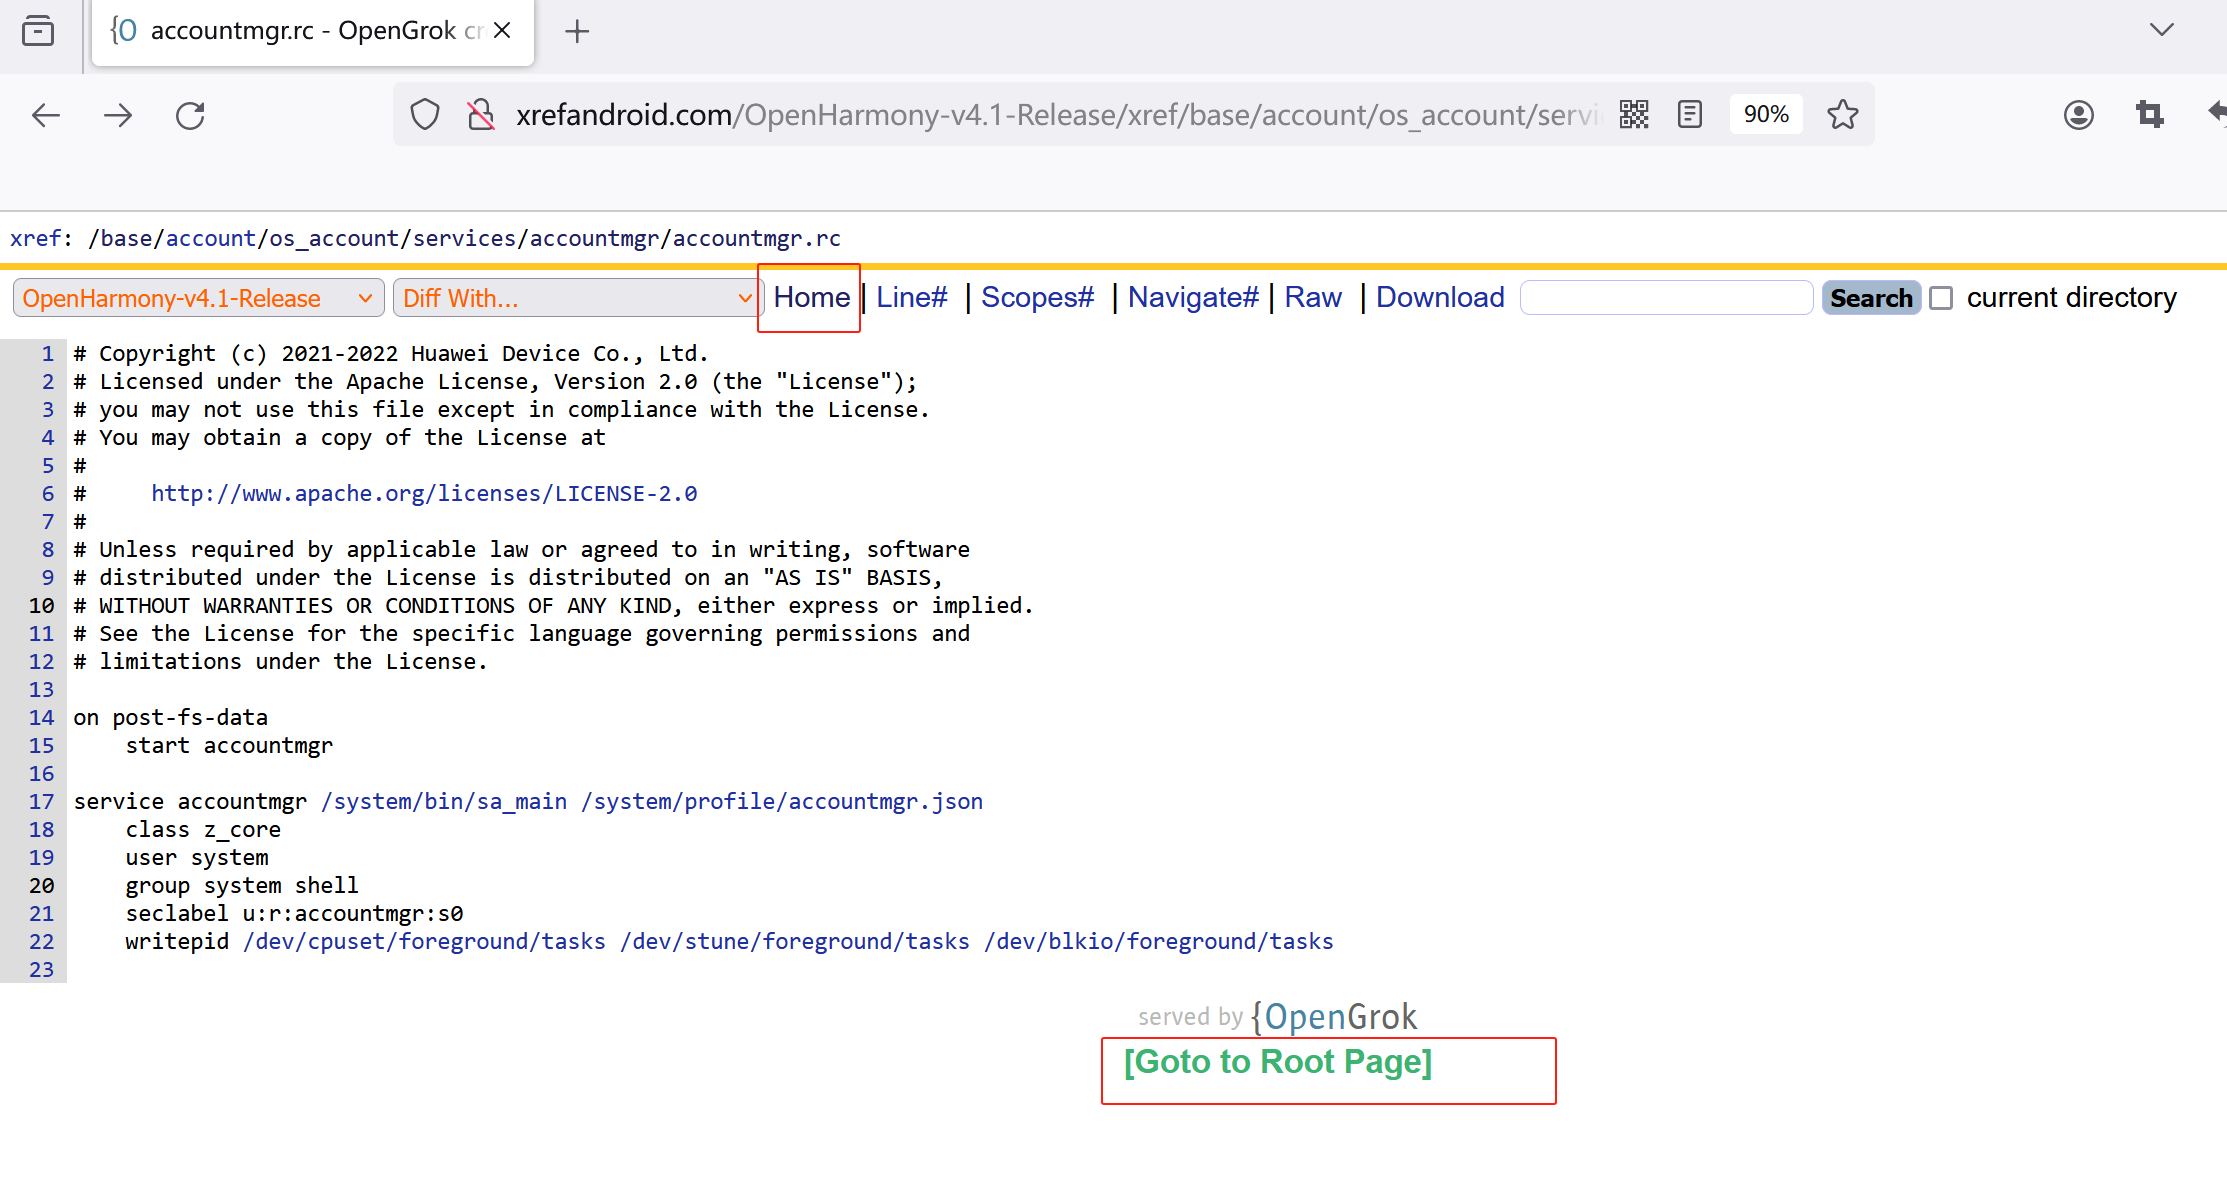This screenshot has width=2227, height=1183.
Task: Open the Navigate# menu item
Action: click(1193, 297)
